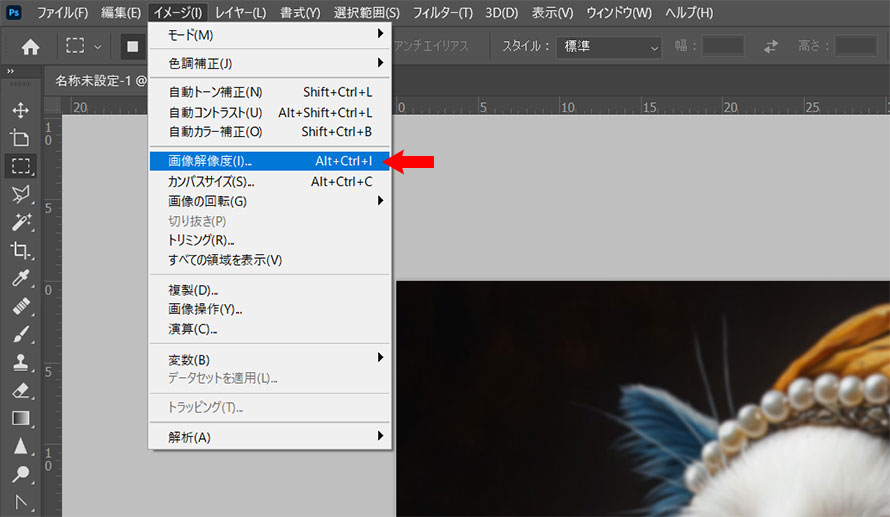Image resolution: width=890 pixels, height=517 pixels.
Task: Choose 自動トーン補正(N)
Action: pos(270,92)
